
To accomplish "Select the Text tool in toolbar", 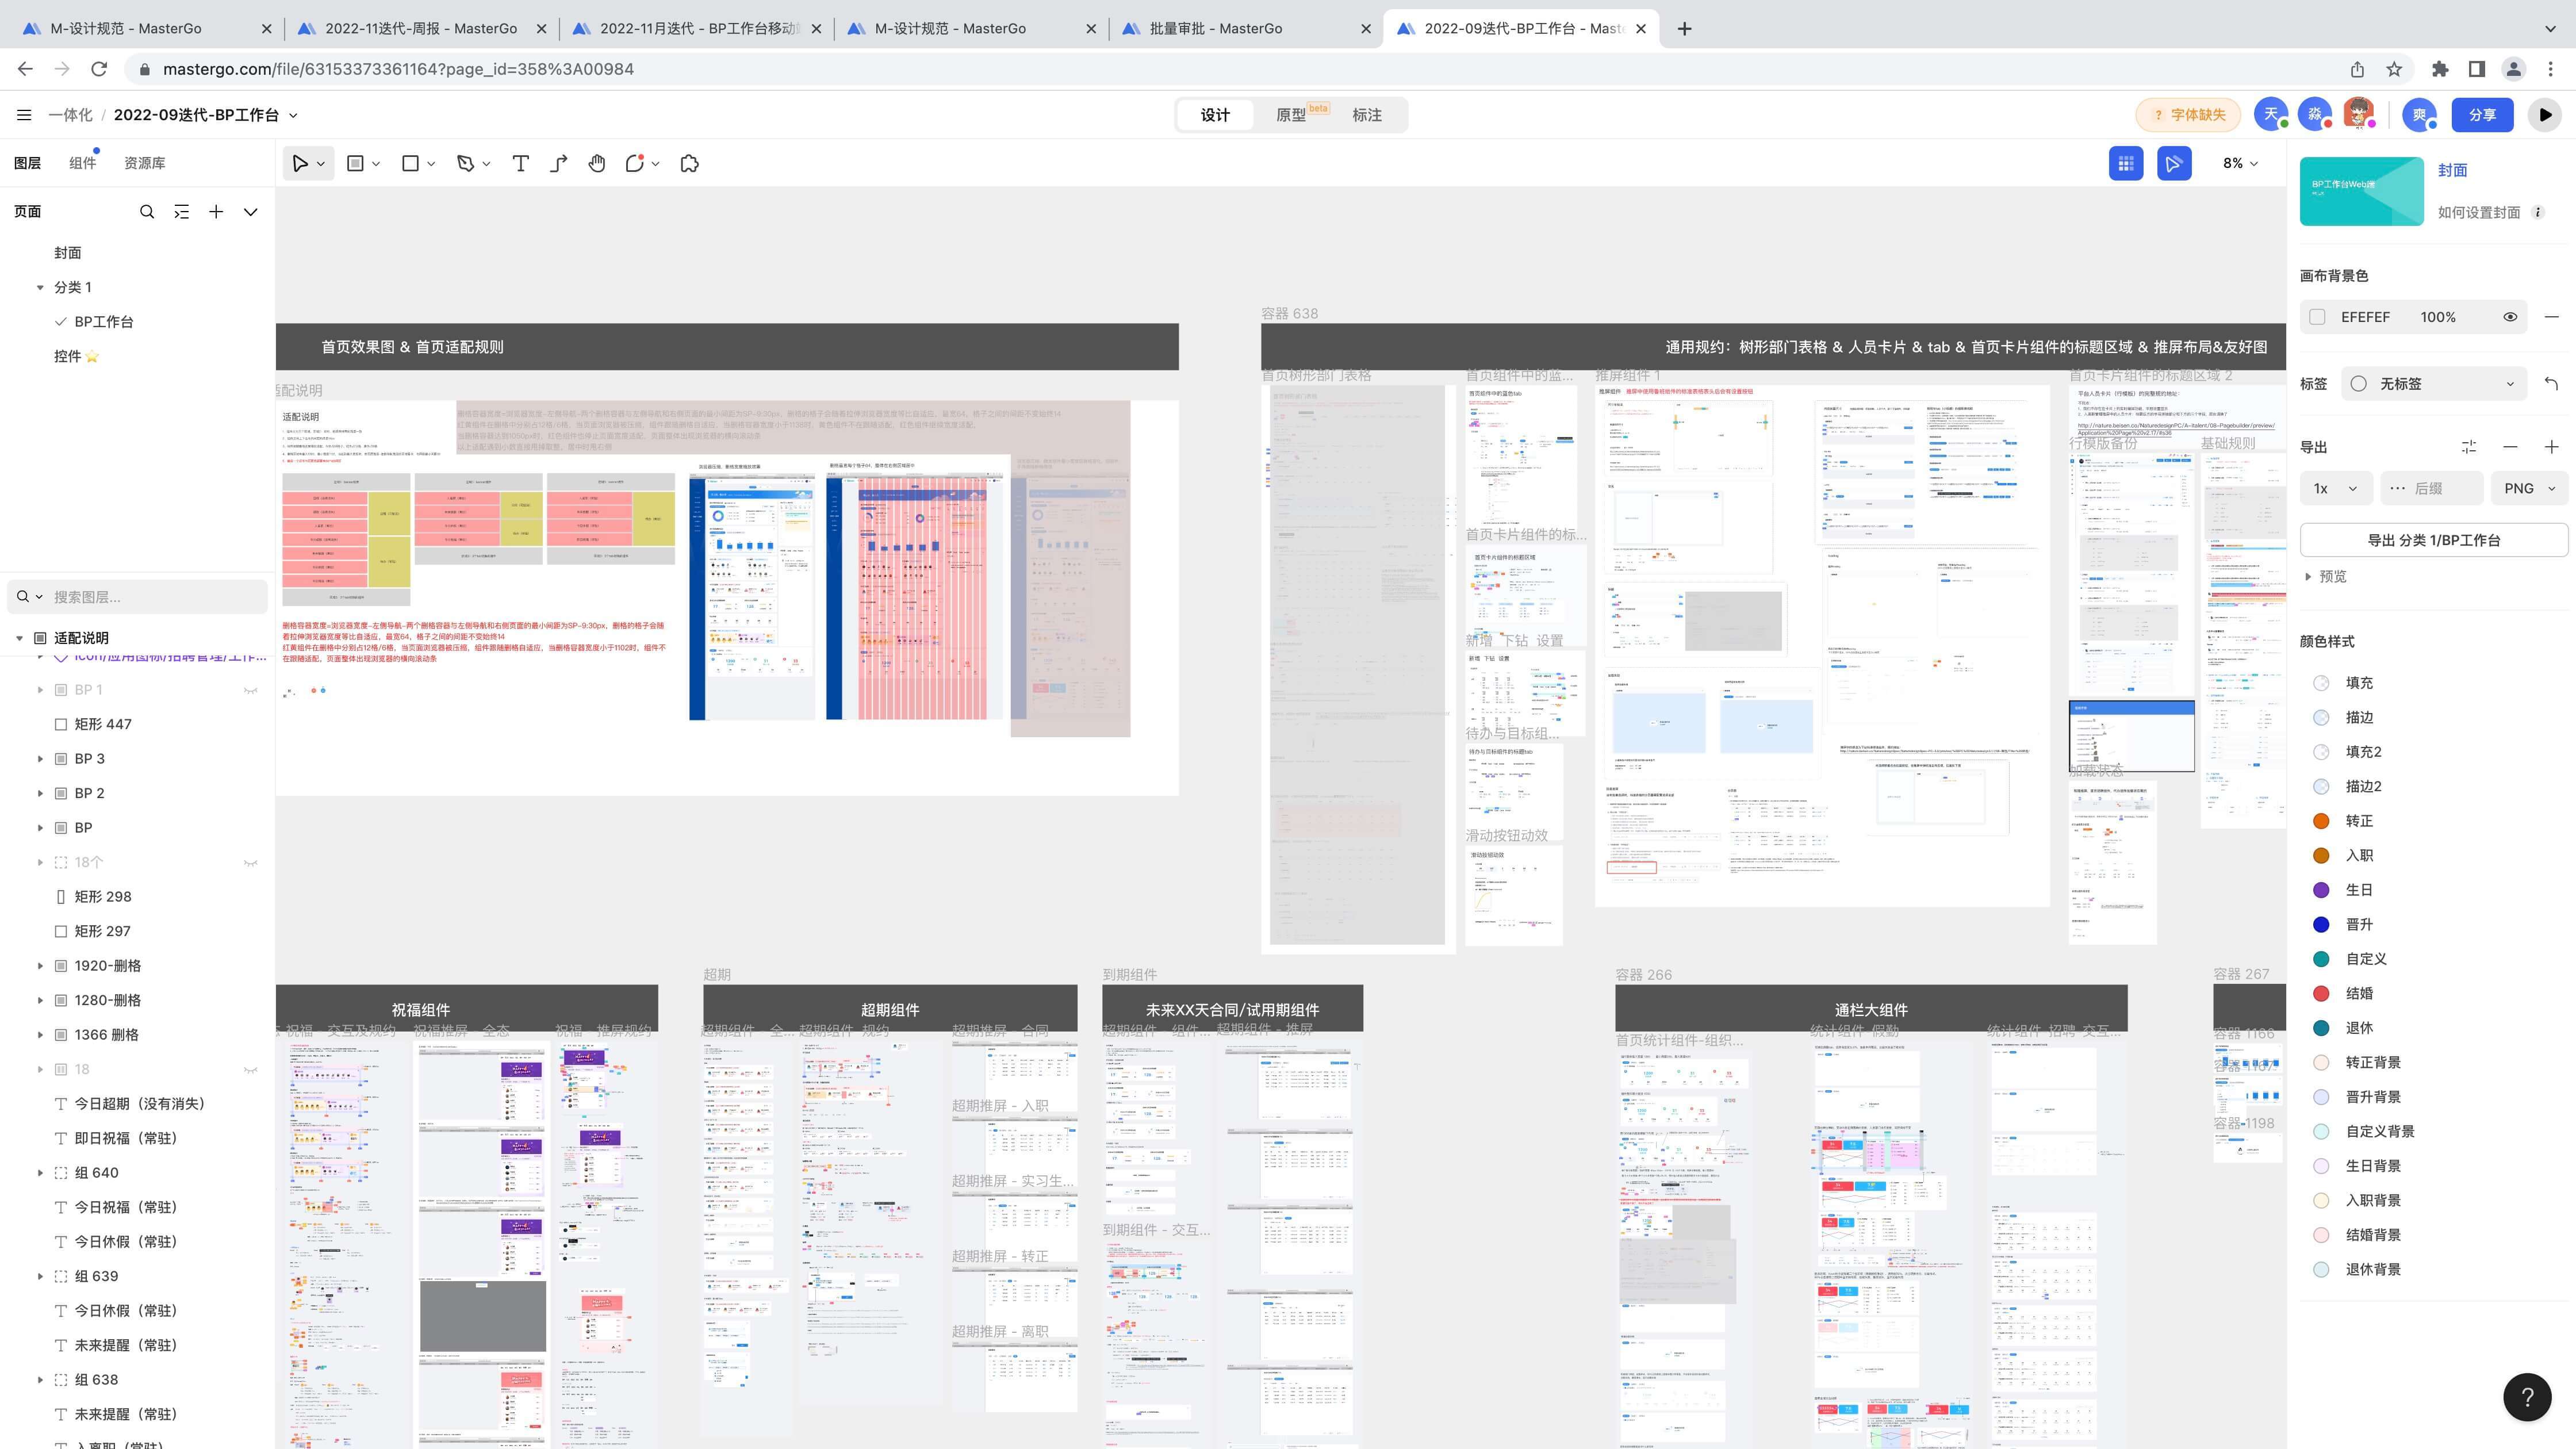I will (x=520, y=163).
